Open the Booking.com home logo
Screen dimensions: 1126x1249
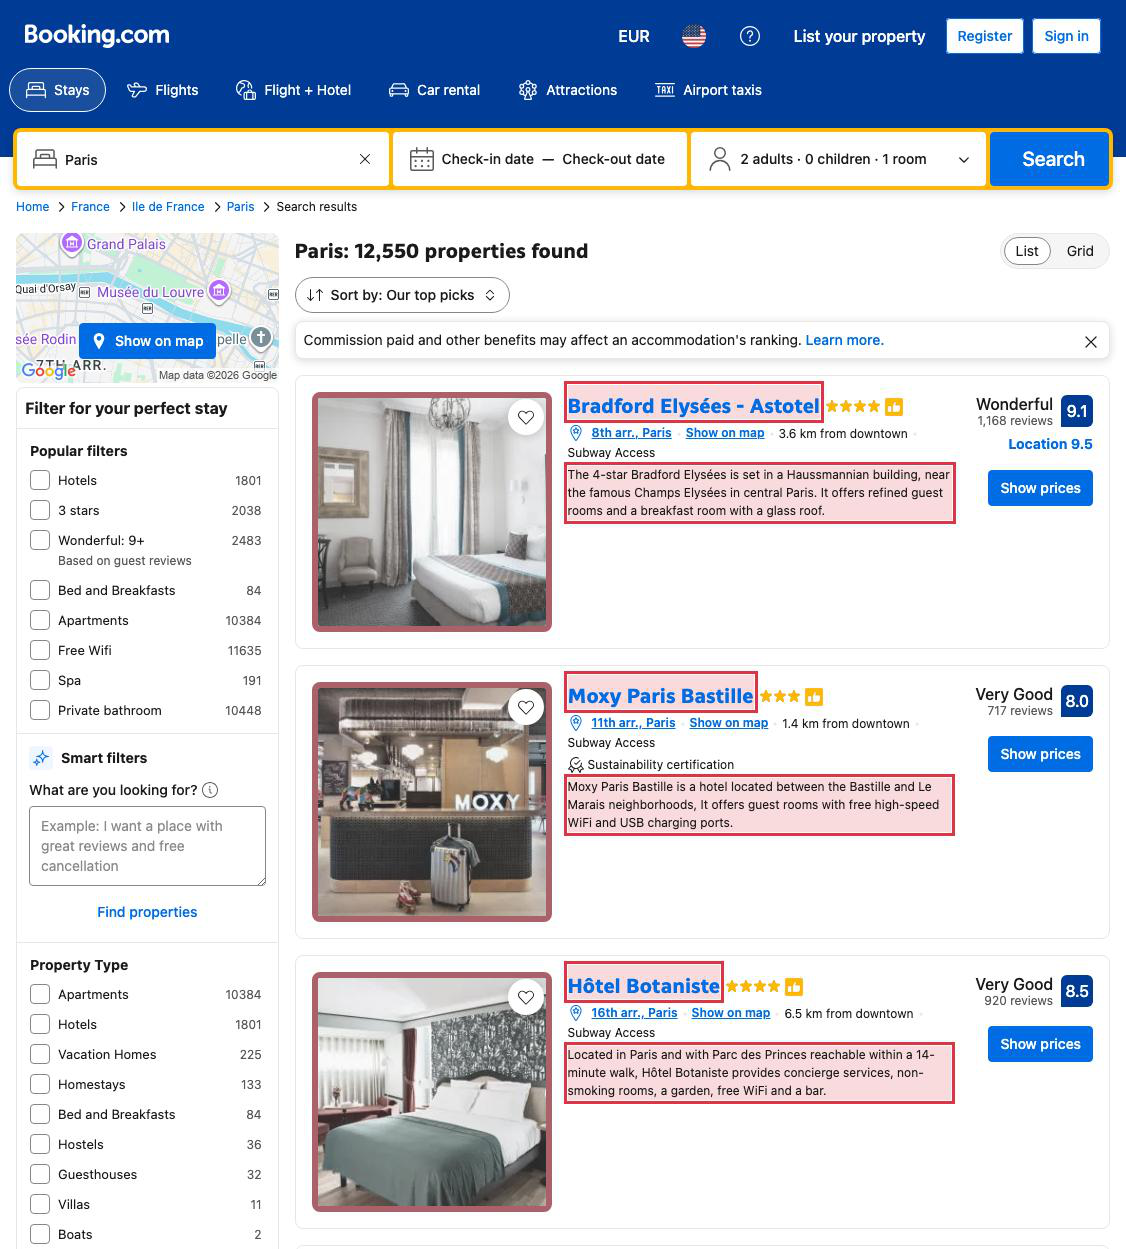(97, 35)
